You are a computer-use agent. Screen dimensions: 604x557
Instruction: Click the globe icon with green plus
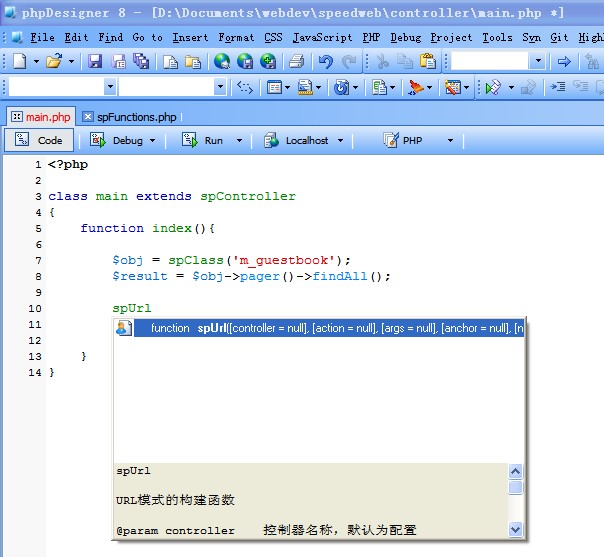[x=268, y=61]
